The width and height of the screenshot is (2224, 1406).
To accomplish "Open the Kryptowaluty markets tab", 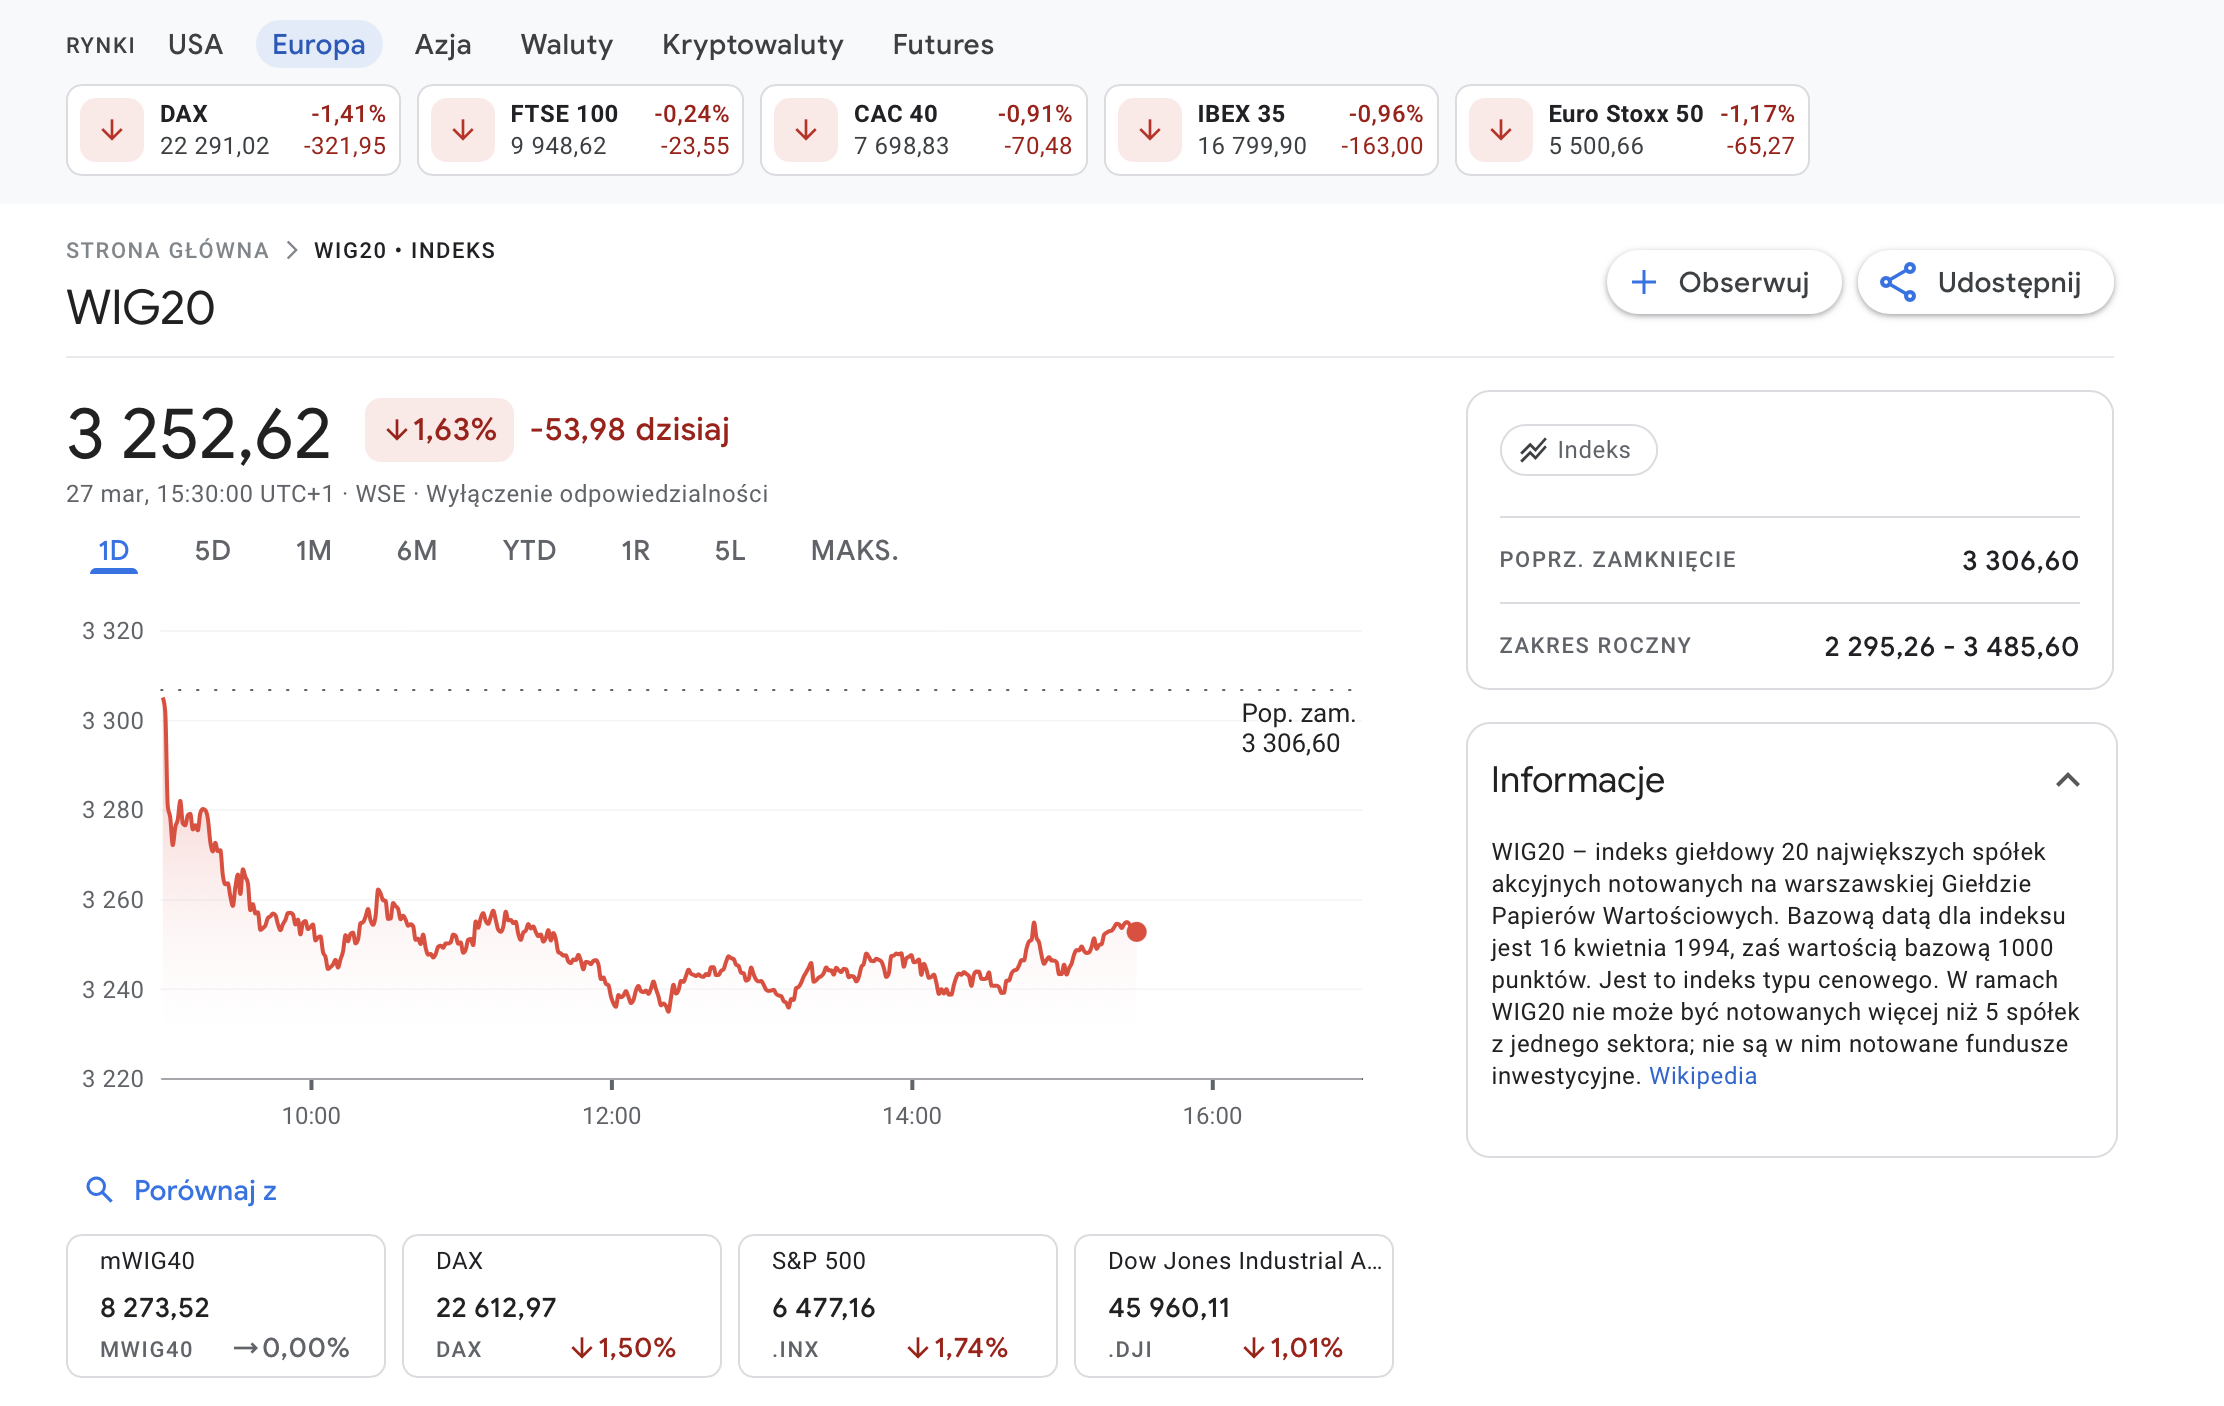I will click(752, 44).
